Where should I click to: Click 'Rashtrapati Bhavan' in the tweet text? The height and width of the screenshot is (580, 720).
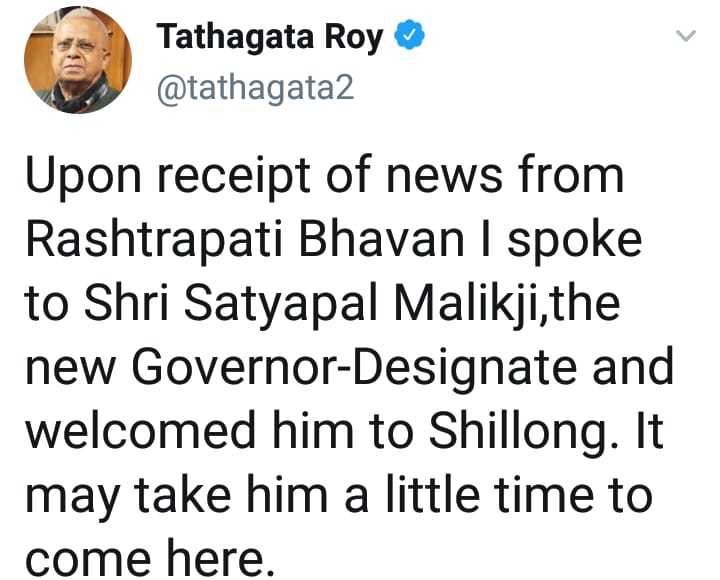point(245,242)
